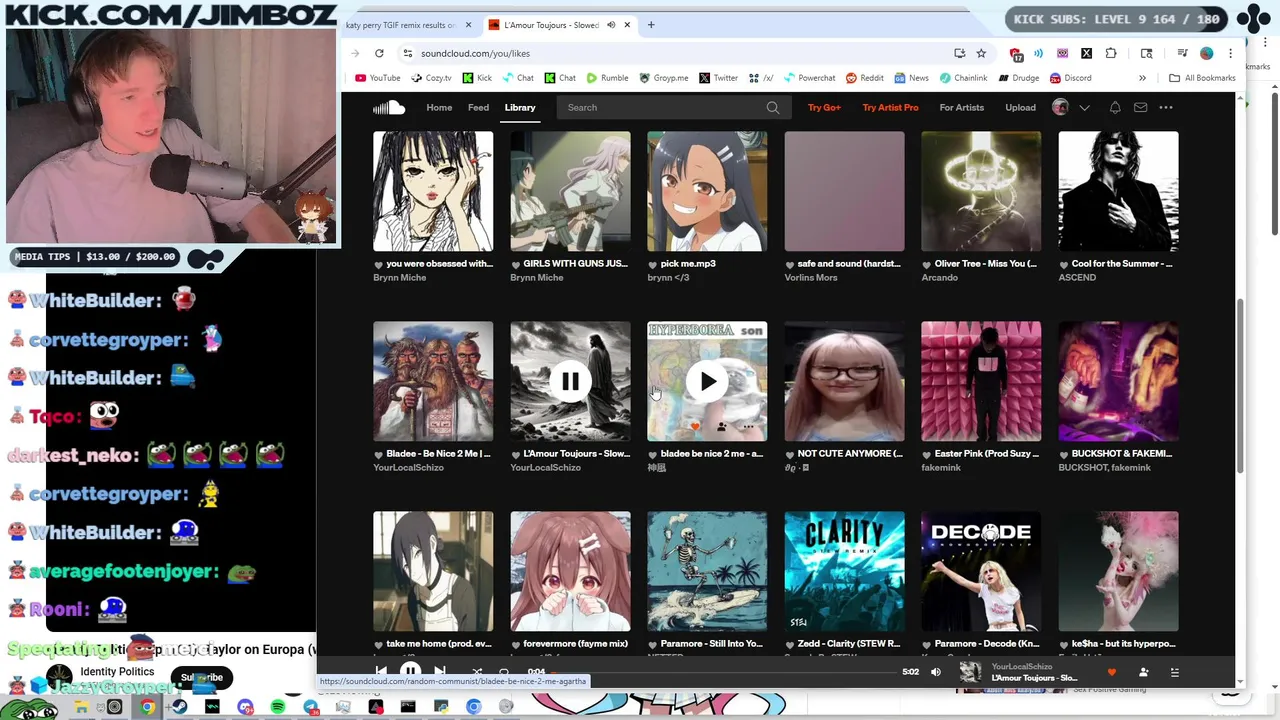Image resolution: width=1280 pixels, height=720 pixels.
Task: Open the Discord bookmark
Action: pyautogui.click(x=1071, y=78)
